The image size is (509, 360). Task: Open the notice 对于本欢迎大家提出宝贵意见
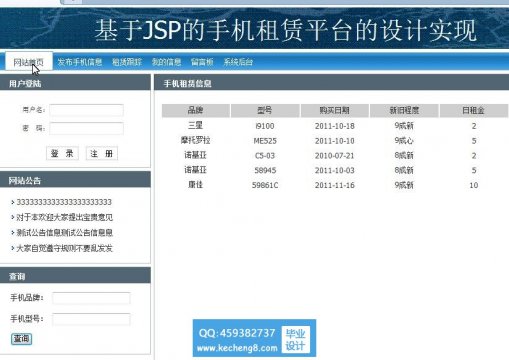click(65, 217)
